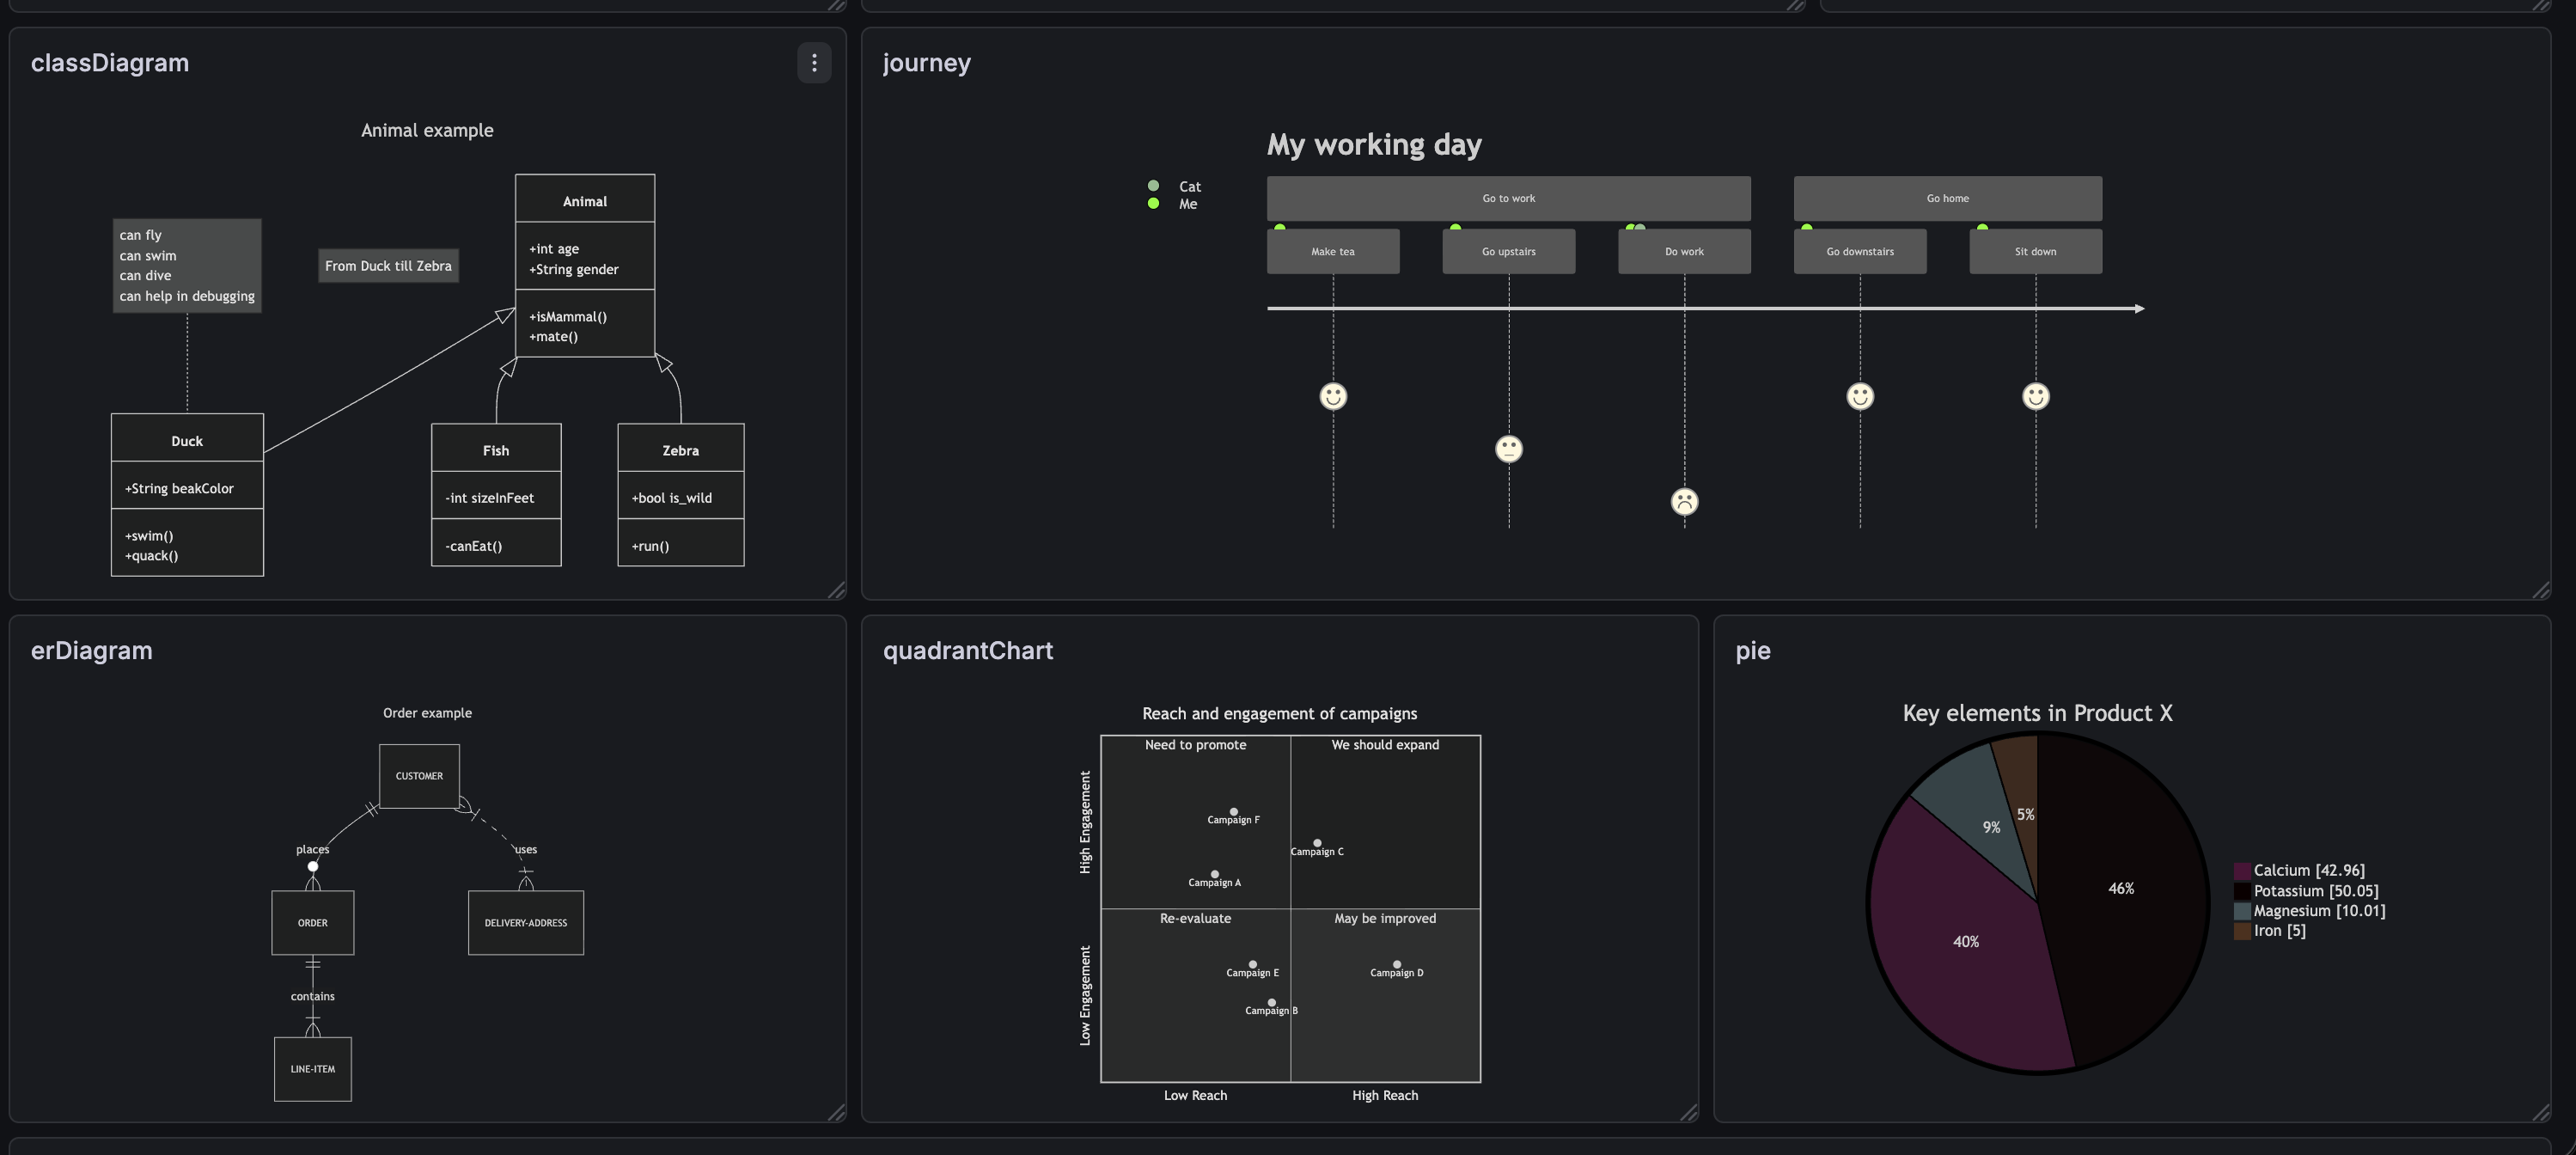Click the pie panel title

pyautogui.click(x=1752, y=651)
